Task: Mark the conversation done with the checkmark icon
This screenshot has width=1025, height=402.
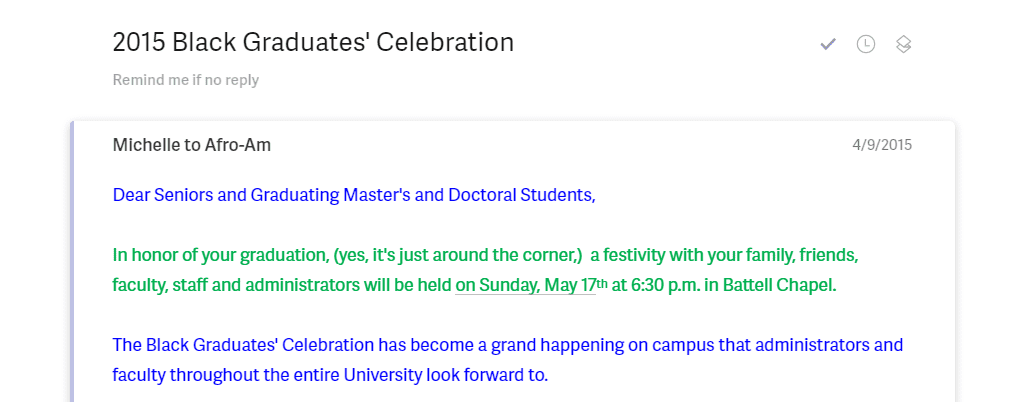Action: (x=828, y=44)
